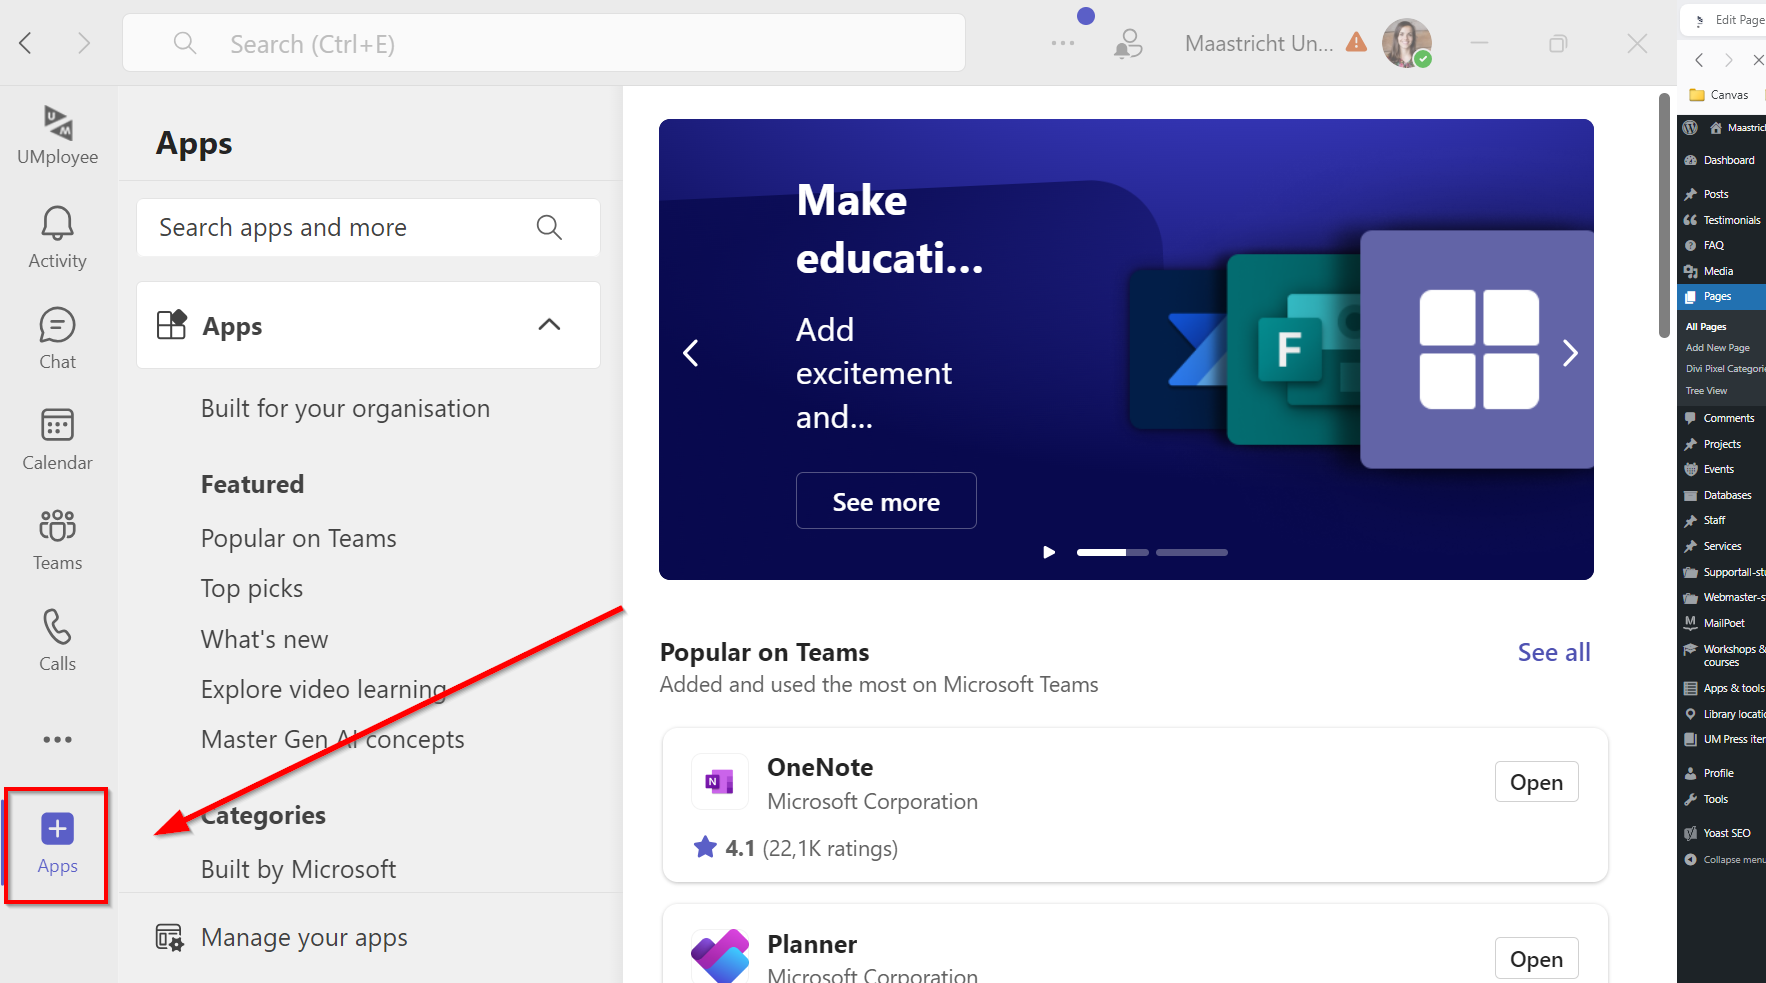Click the OneNote app icon
1766x983 pixels.
pyautogui.click(x=719, y=782)
